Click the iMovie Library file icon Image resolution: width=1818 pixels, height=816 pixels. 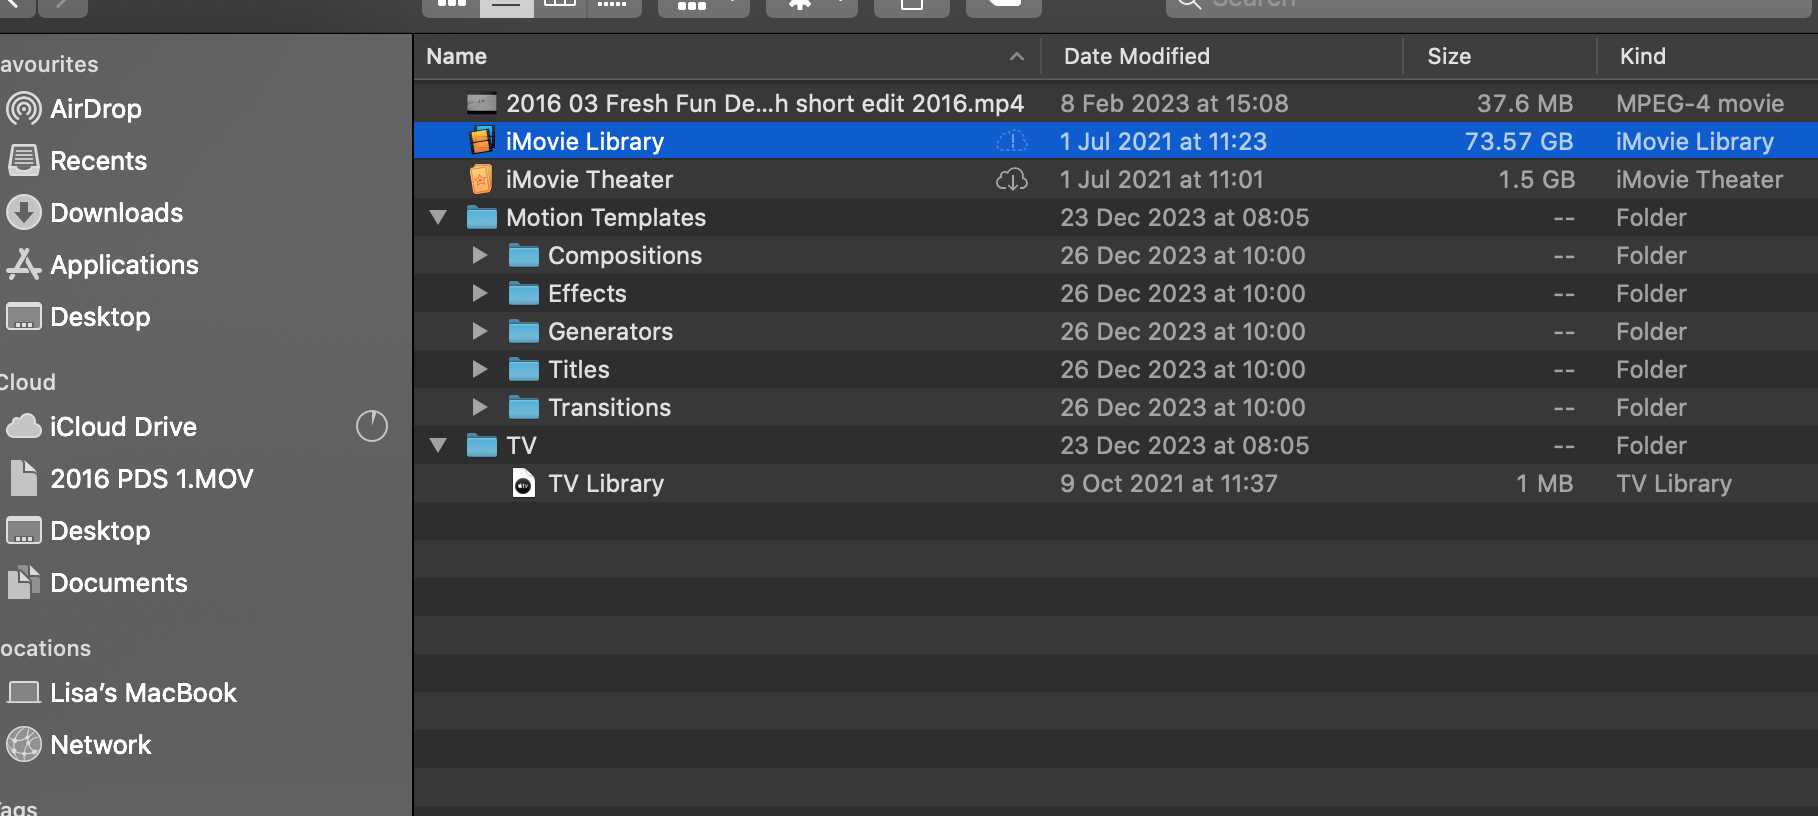482,141
